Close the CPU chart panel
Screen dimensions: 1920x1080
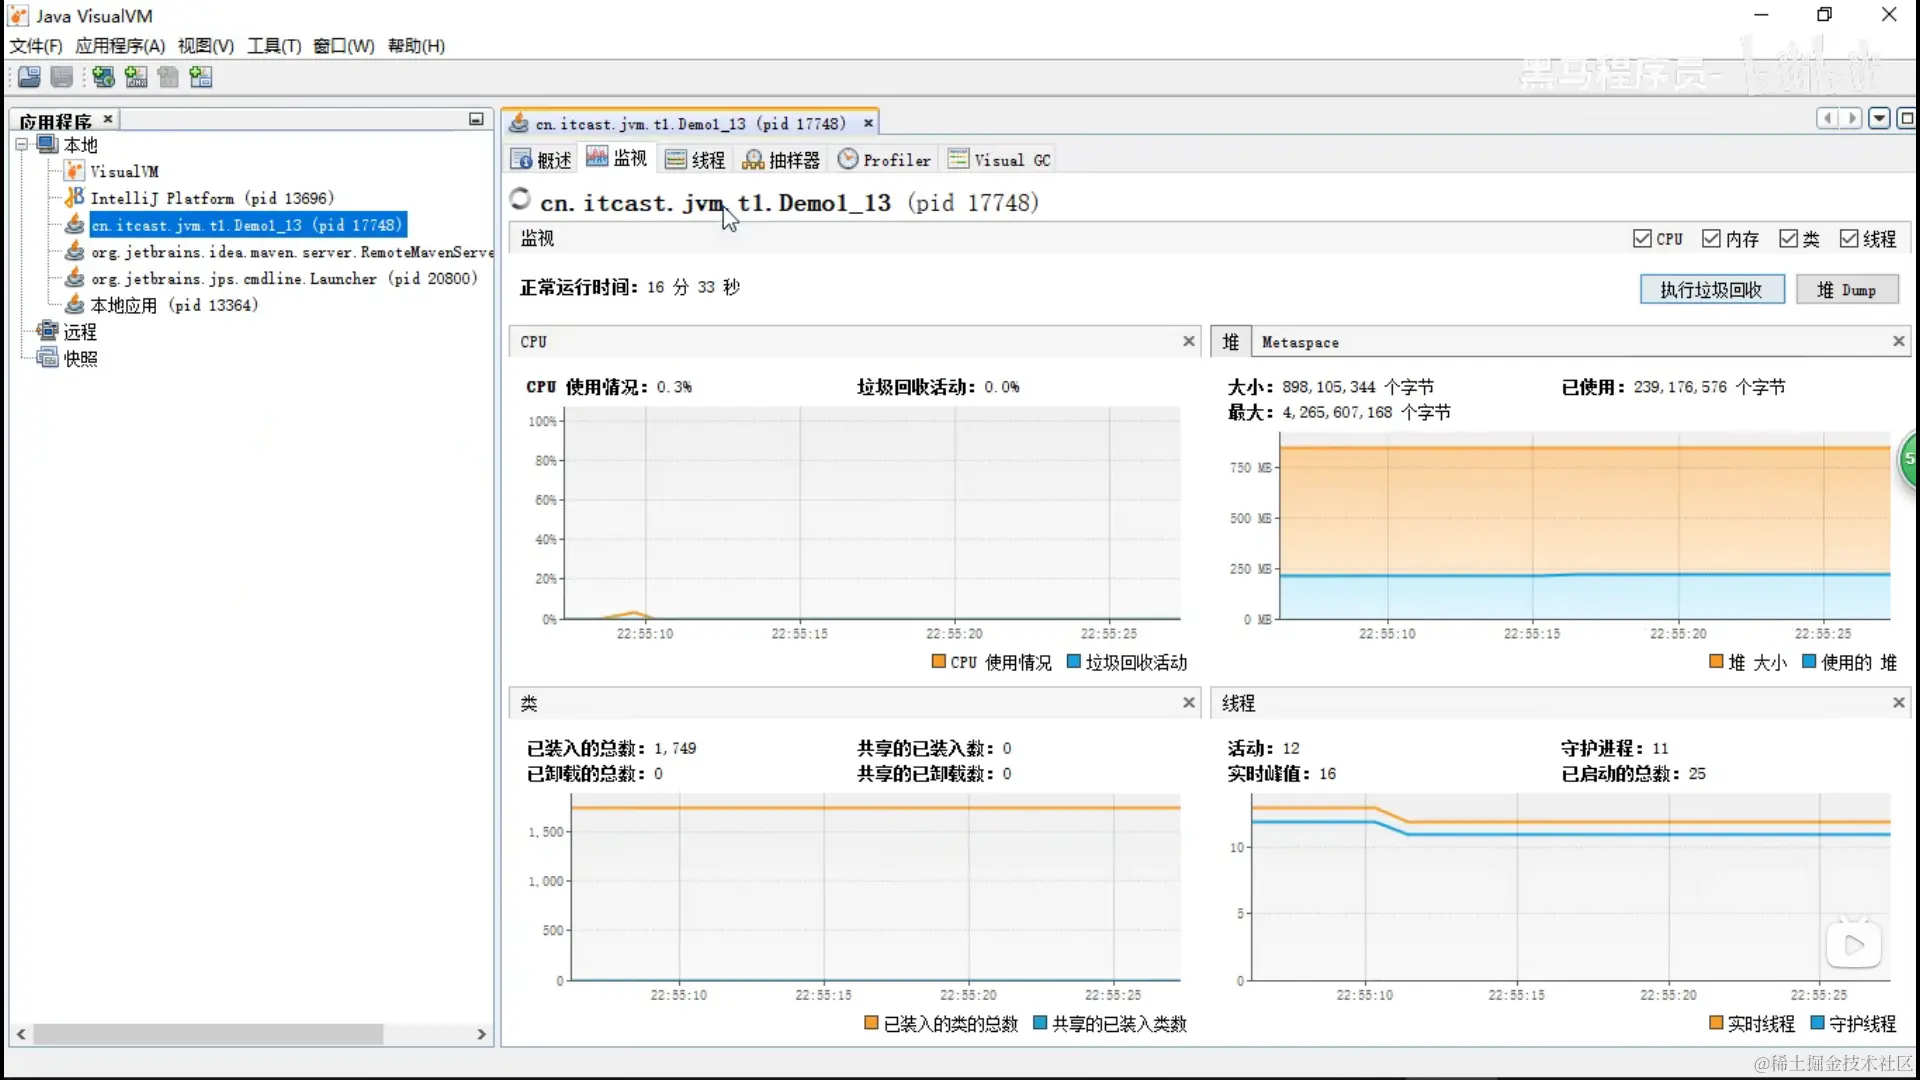(1189, 341)
